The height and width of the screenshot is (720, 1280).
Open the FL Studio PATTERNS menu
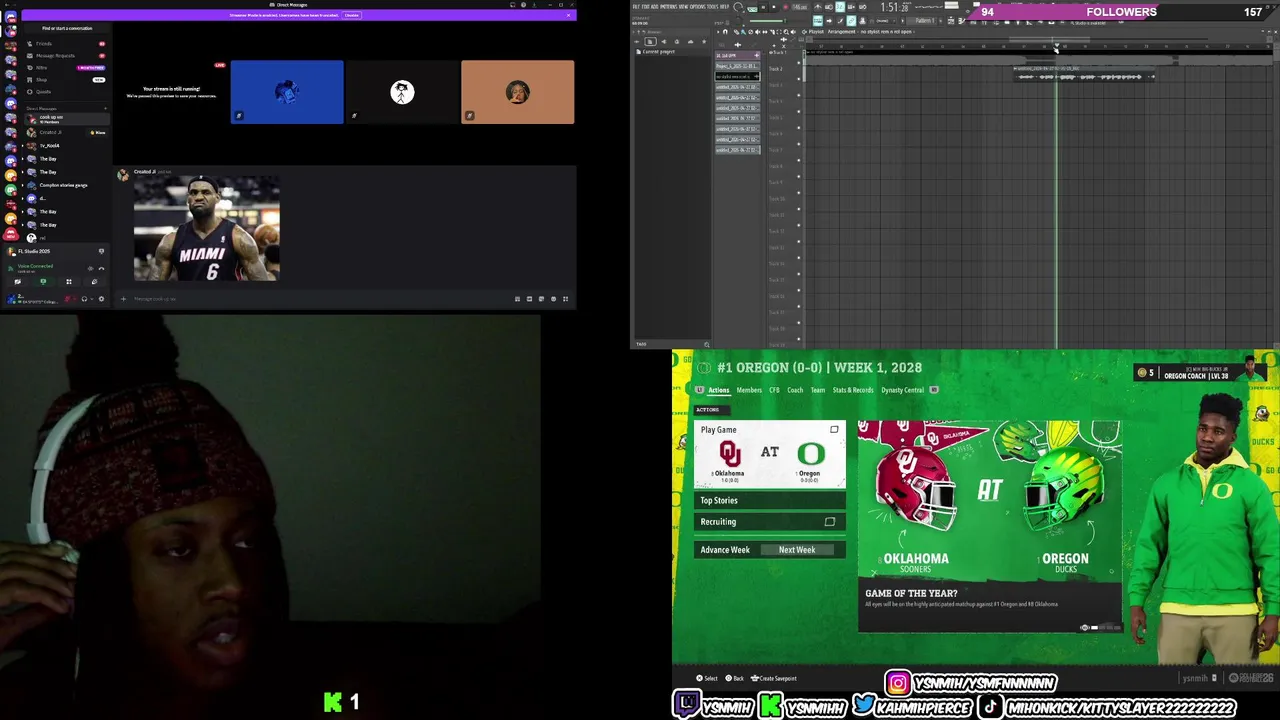click(669, 7)
